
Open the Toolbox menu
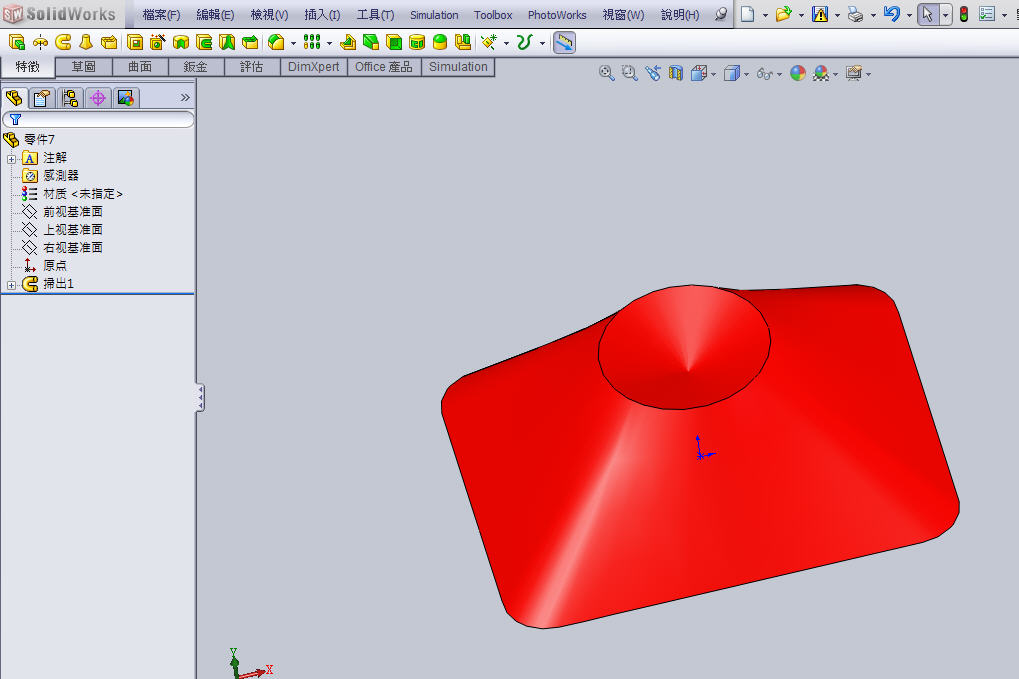493,14
